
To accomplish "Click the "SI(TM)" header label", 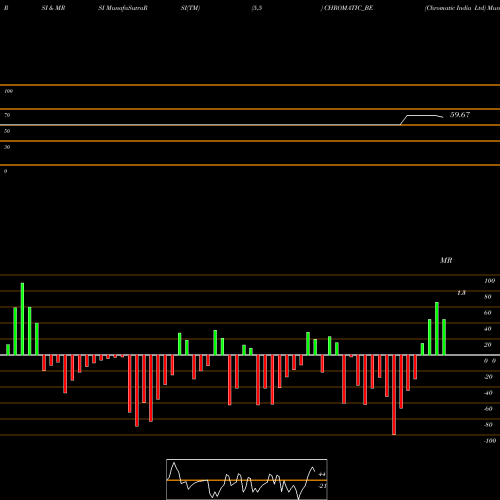I will 190,8.
